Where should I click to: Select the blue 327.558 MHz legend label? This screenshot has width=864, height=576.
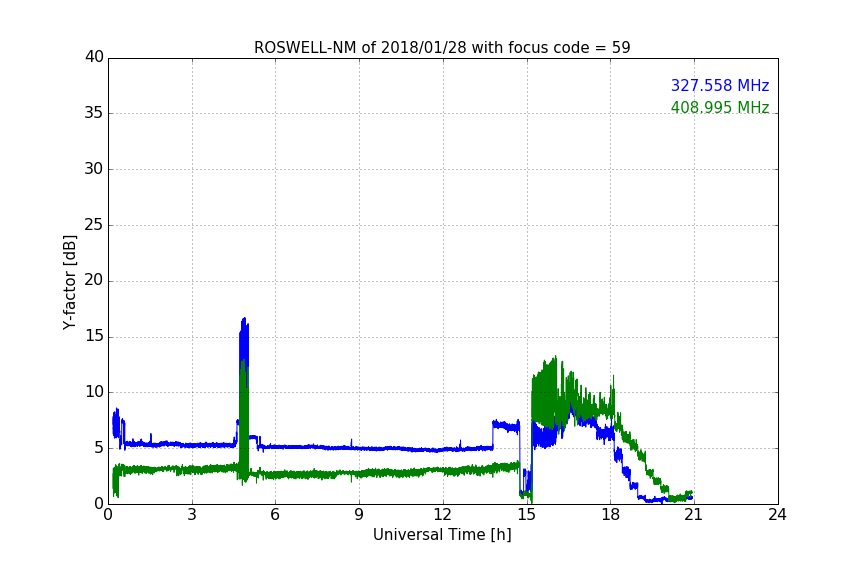click(x=720, y=85)
